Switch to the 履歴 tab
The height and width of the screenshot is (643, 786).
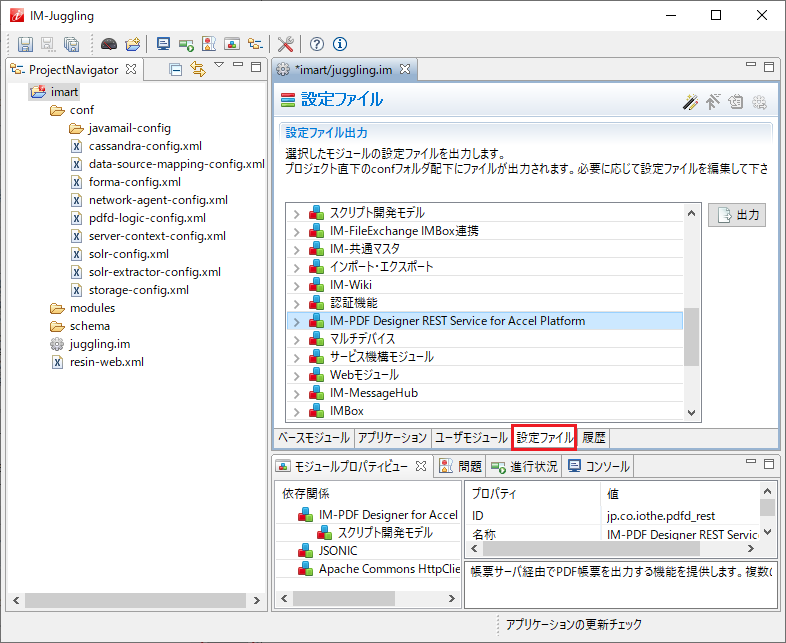(594, 438)
